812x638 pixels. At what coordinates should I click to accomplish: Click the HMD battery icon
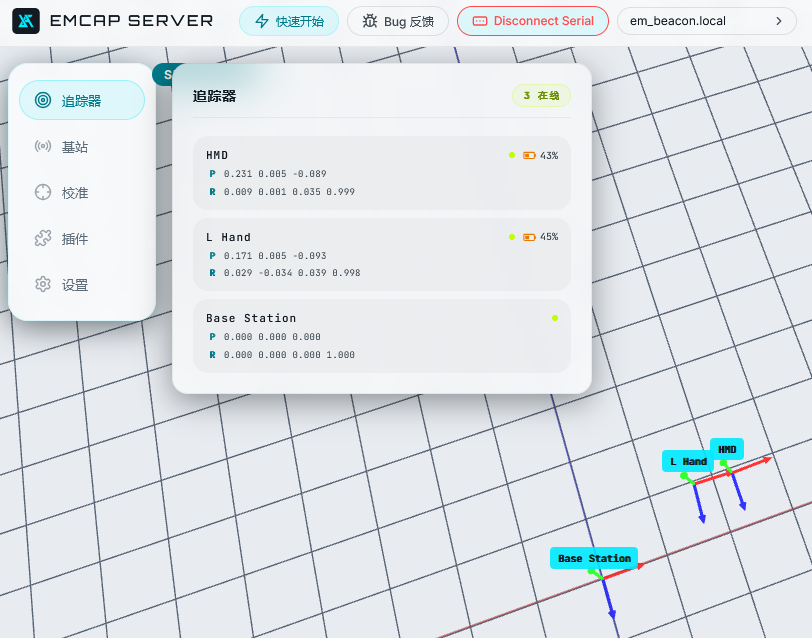[529, 155]
